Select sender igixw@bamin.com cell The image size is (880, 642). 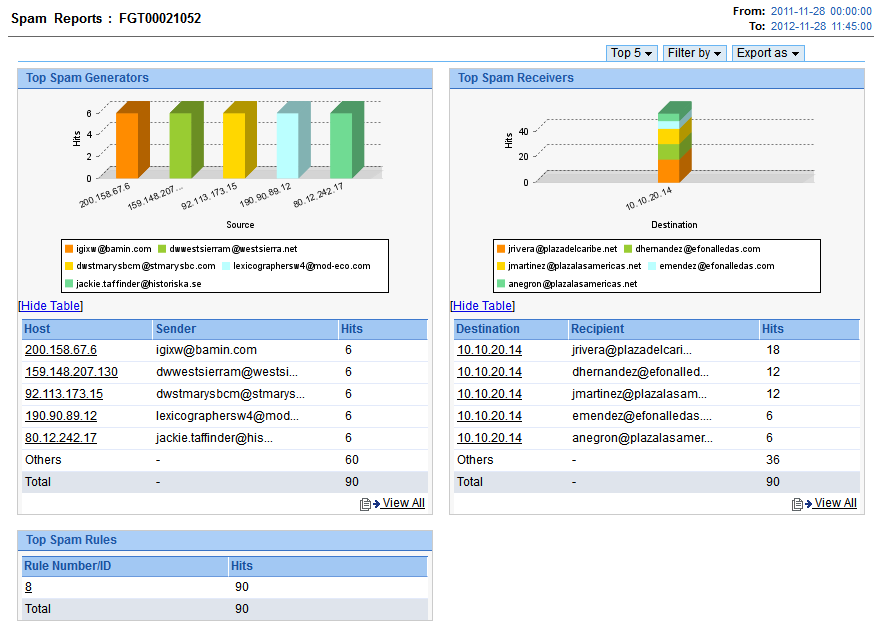(x=207, y=350)
